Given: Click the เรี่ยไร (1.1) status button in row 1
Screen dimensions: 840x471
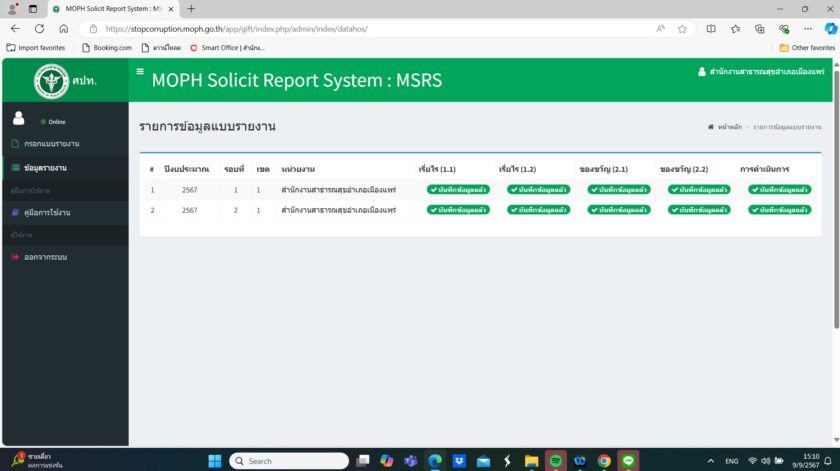Looking at the screenshot, I should (458, 190).
